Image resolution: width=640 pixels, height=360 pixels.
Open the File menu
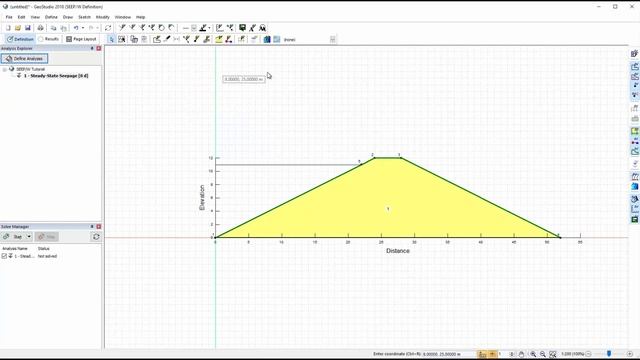pos(9,17)
